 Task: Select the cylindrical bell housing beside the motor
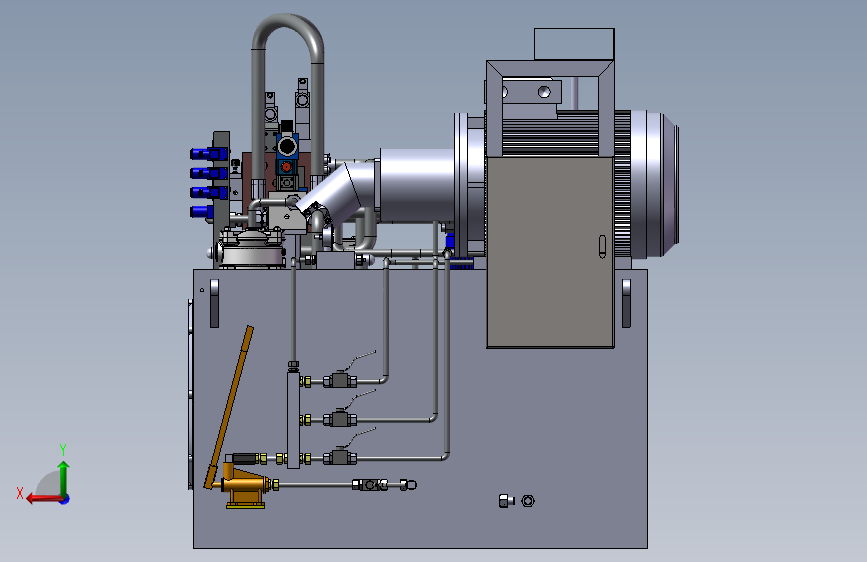(417, 185)
